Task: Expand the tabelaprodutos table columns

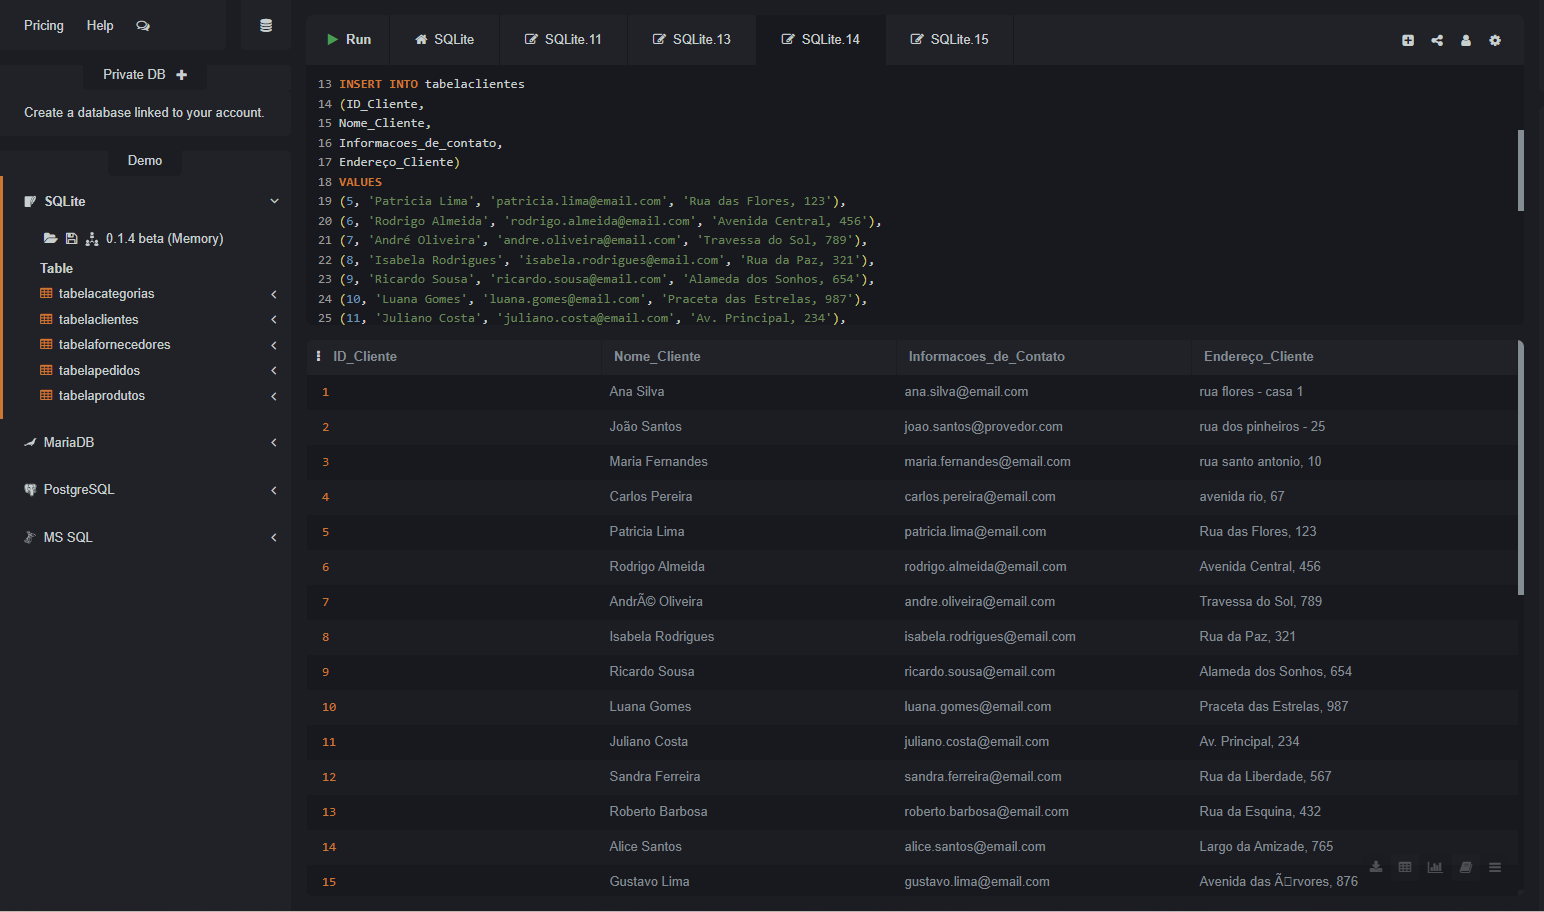Action: (x=274, y=396)
